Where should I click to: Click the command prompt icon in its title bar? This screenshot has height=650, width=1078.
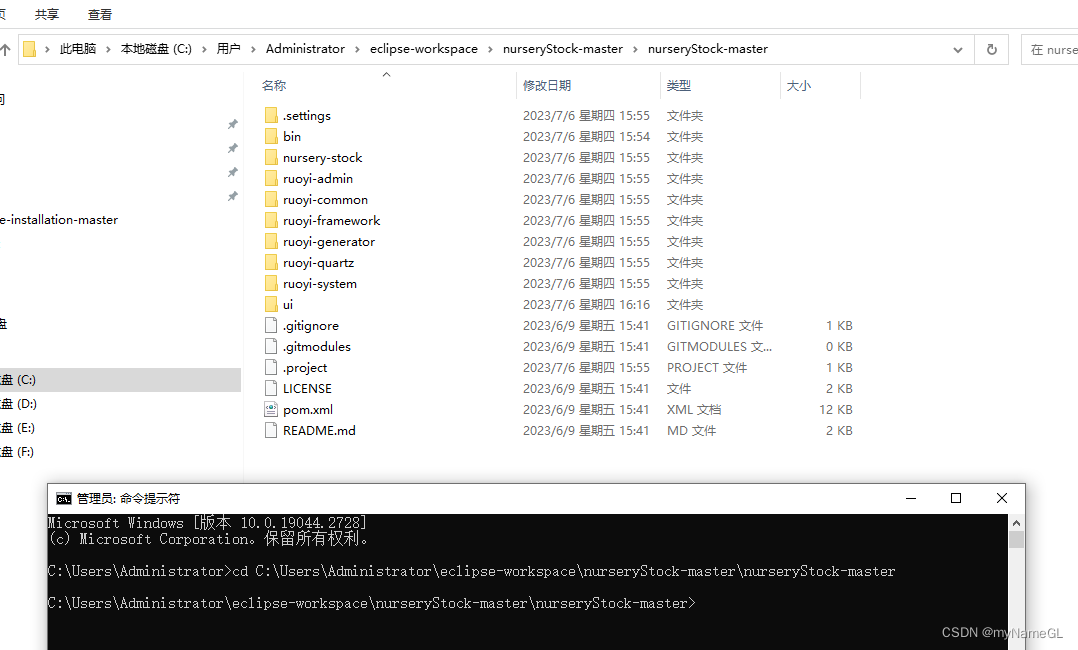tap(64, 498)
